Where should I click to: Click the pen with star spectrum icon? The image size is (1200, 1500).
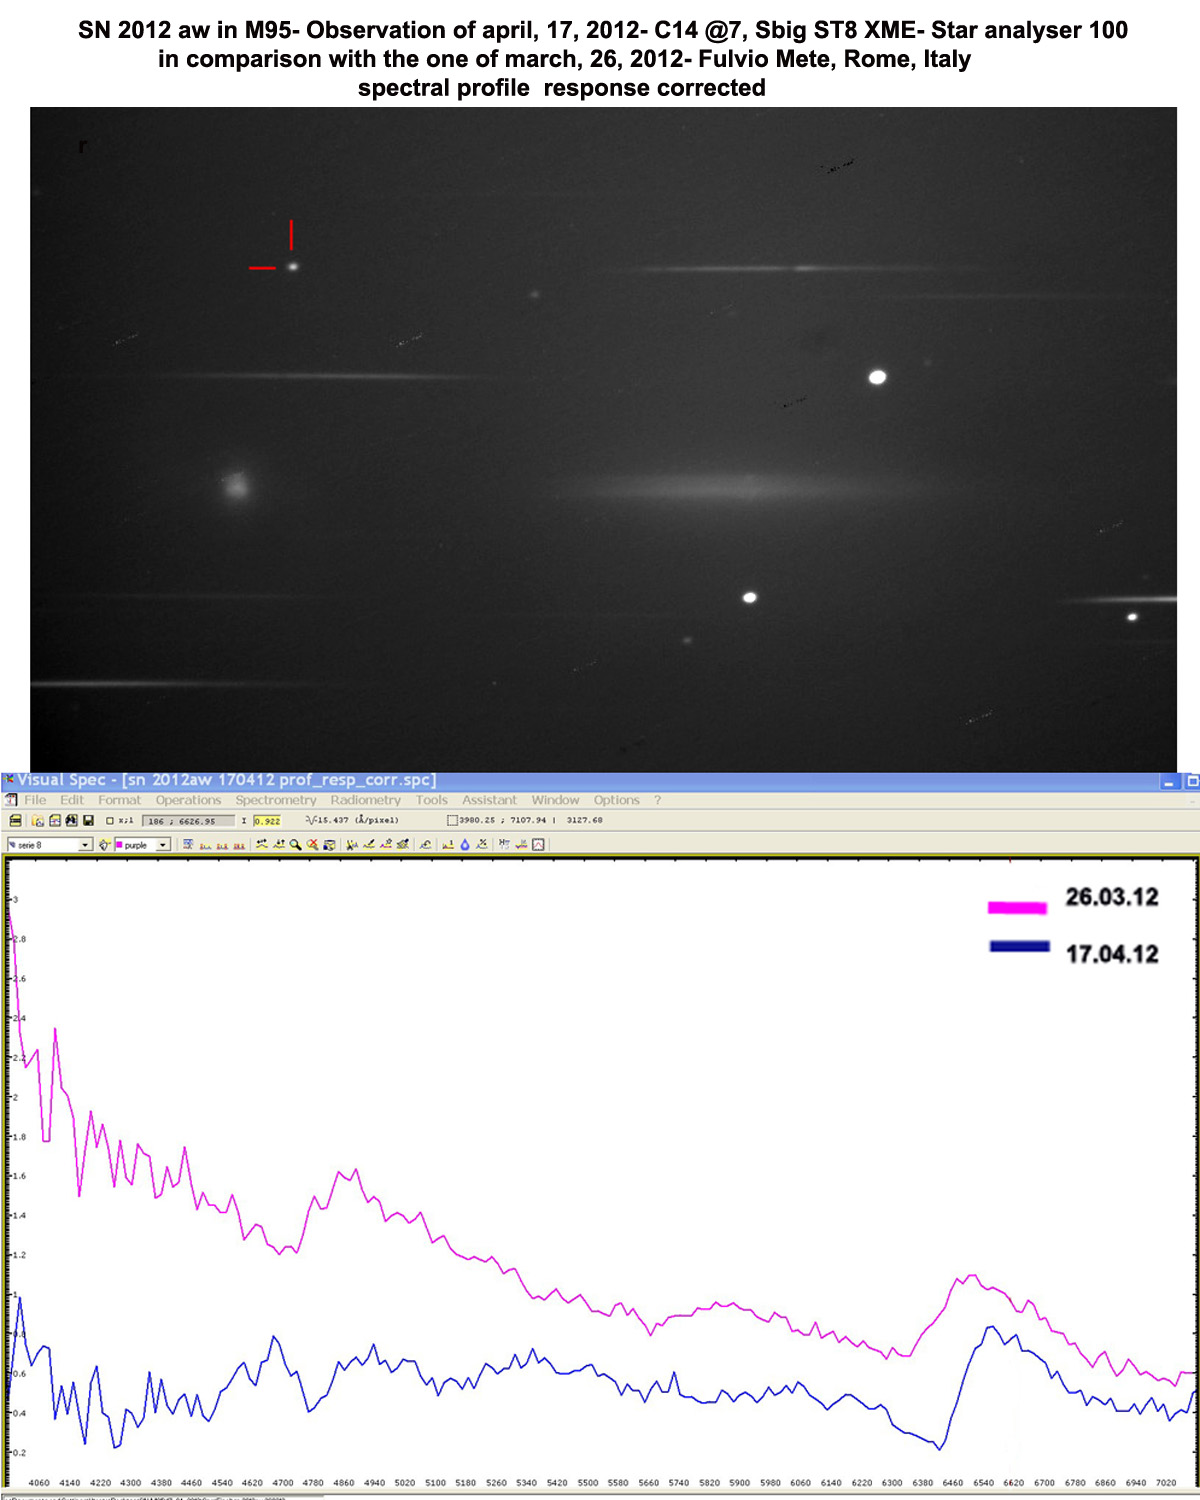[x=385, y=844]
